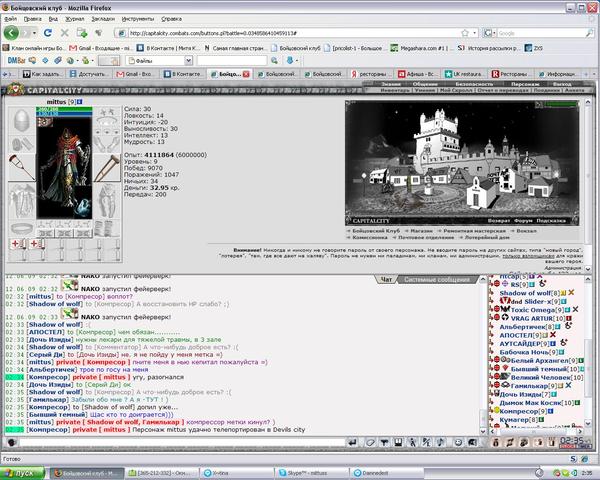
Task: Click the left-hand crutch weapon slot
Action: point(22,168)
